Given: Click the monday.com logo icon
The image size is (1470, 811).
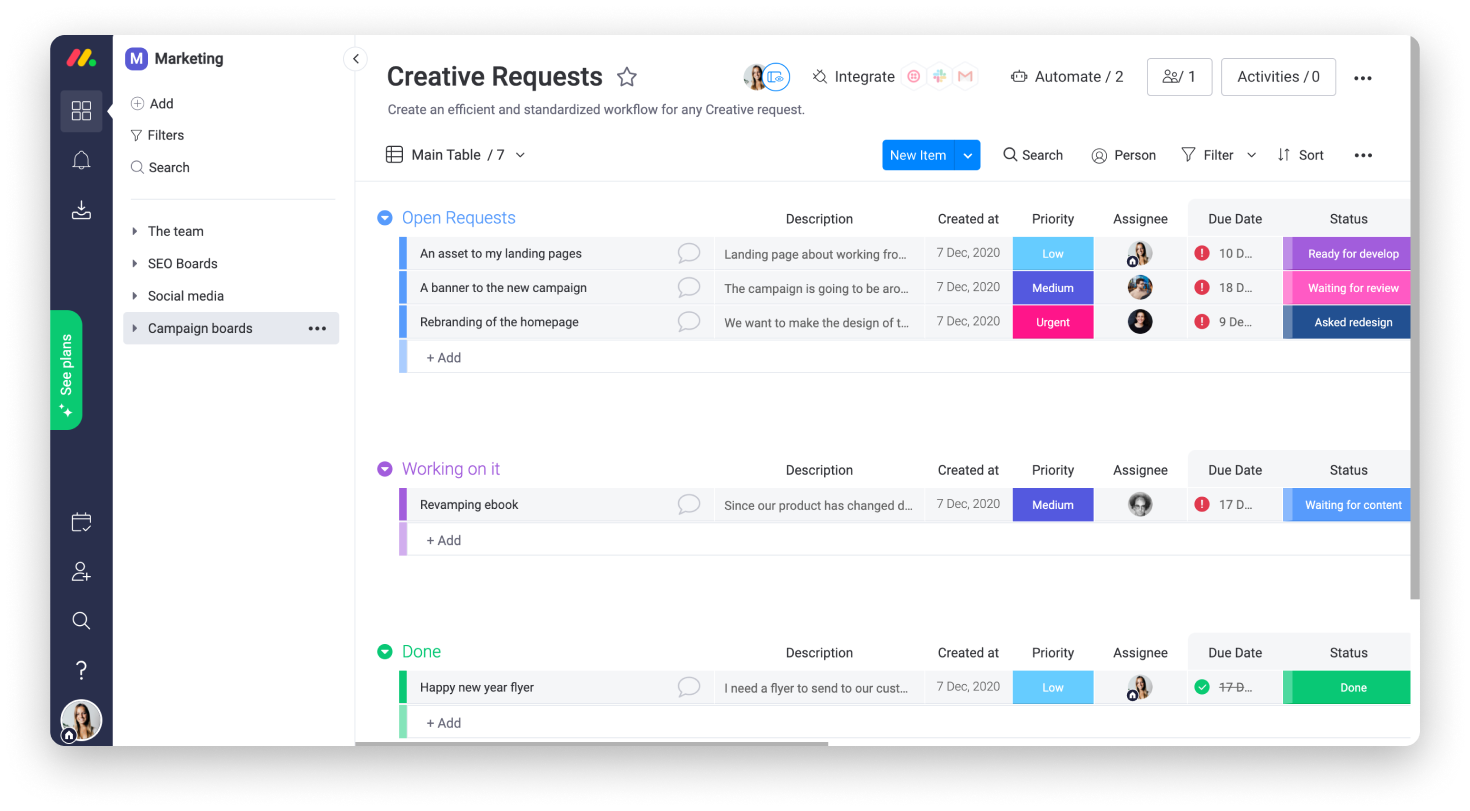Looking at the screenshot, I should pos(81,58).
